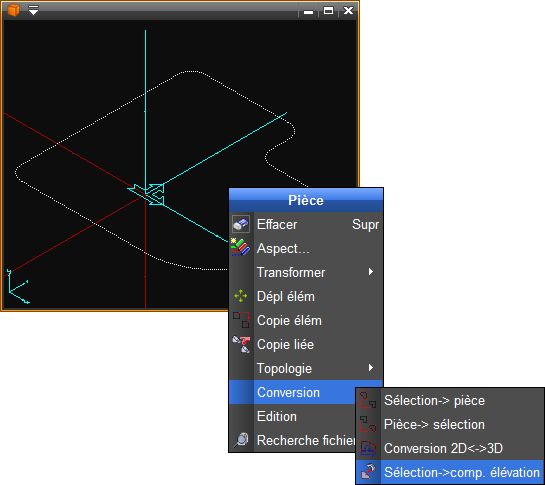Click the Pièce menu header

pos(306,200)
